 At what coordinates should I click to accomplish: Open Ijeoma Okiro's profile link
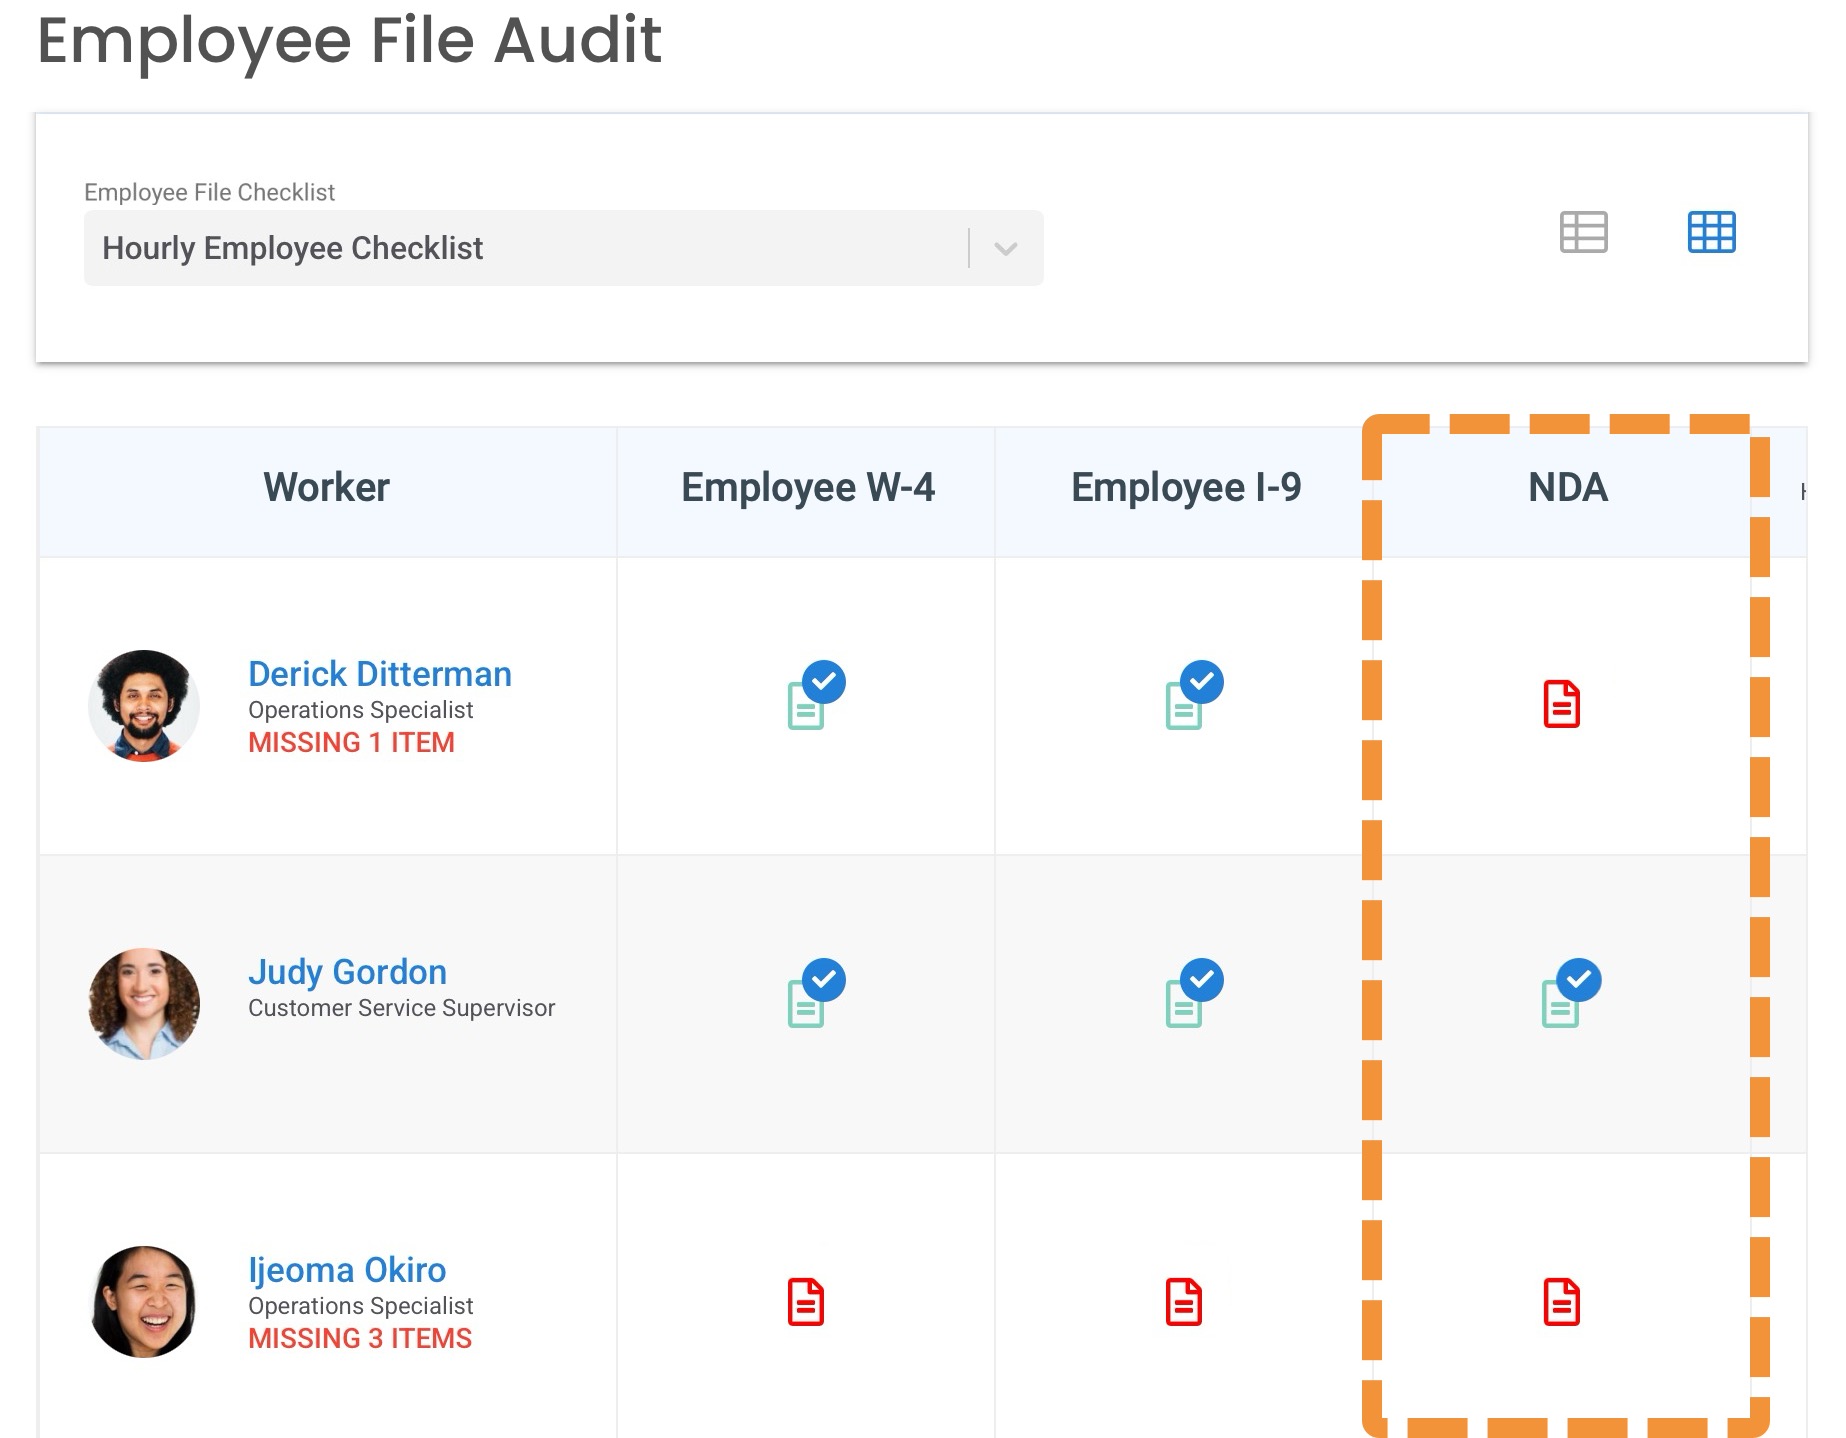[x=347, y=1270]
